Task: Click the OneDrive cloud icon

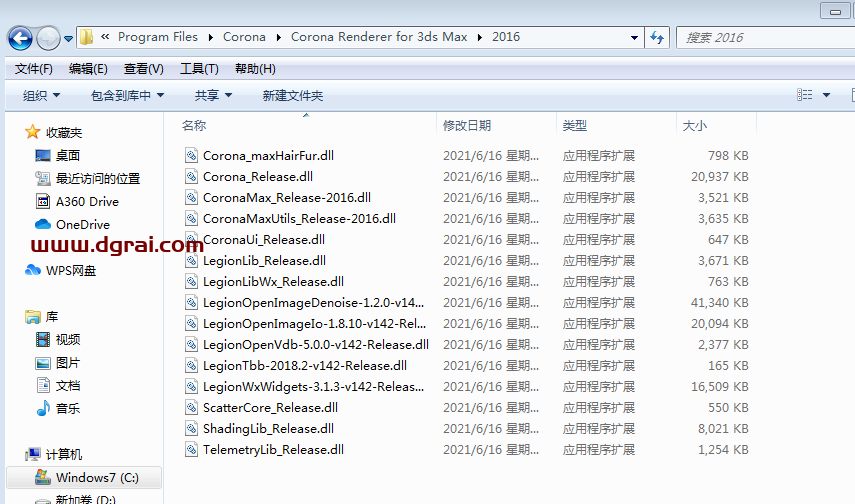Action: (x=43, y=224)
